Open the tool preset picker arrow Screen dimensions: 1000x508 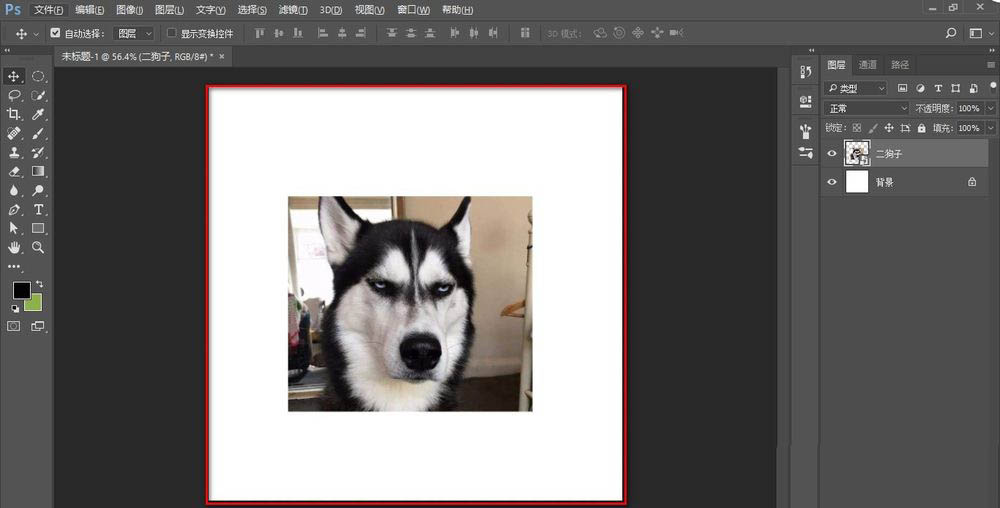tap(36, 34)
